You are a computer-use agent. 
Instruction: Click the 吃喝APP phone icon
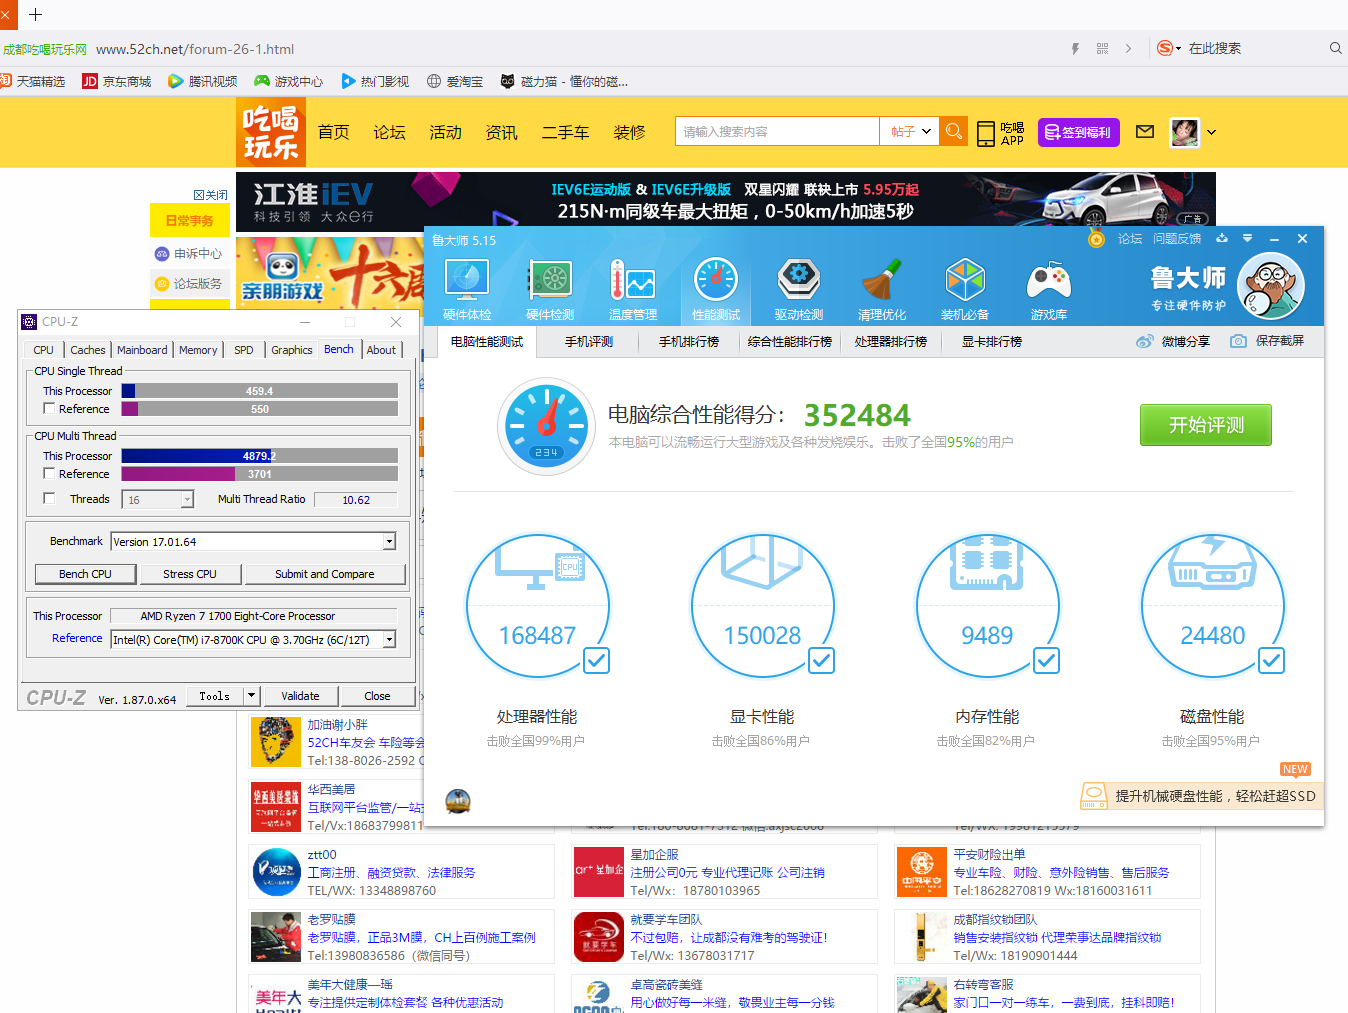986,133
